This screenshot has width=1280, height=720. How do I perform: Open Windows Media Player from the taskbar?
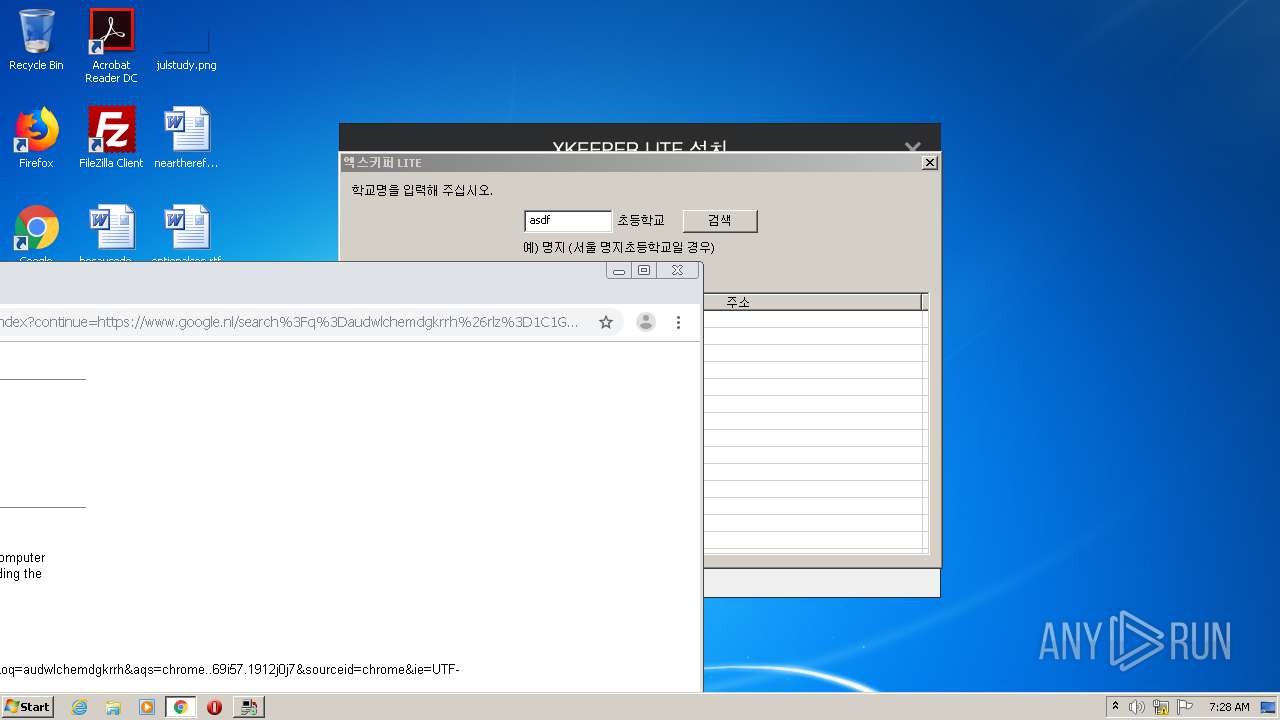tap(147, 707)
